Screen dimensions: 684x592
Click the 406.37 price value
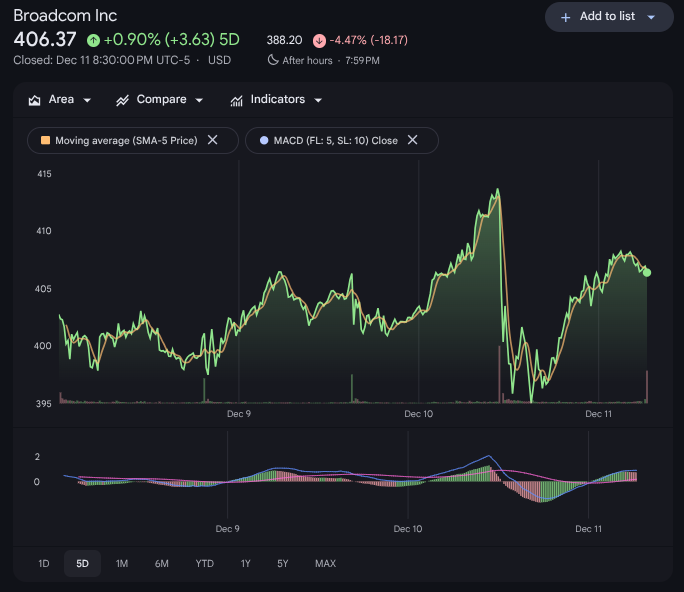pyautogui.click(x=45, y=40)
